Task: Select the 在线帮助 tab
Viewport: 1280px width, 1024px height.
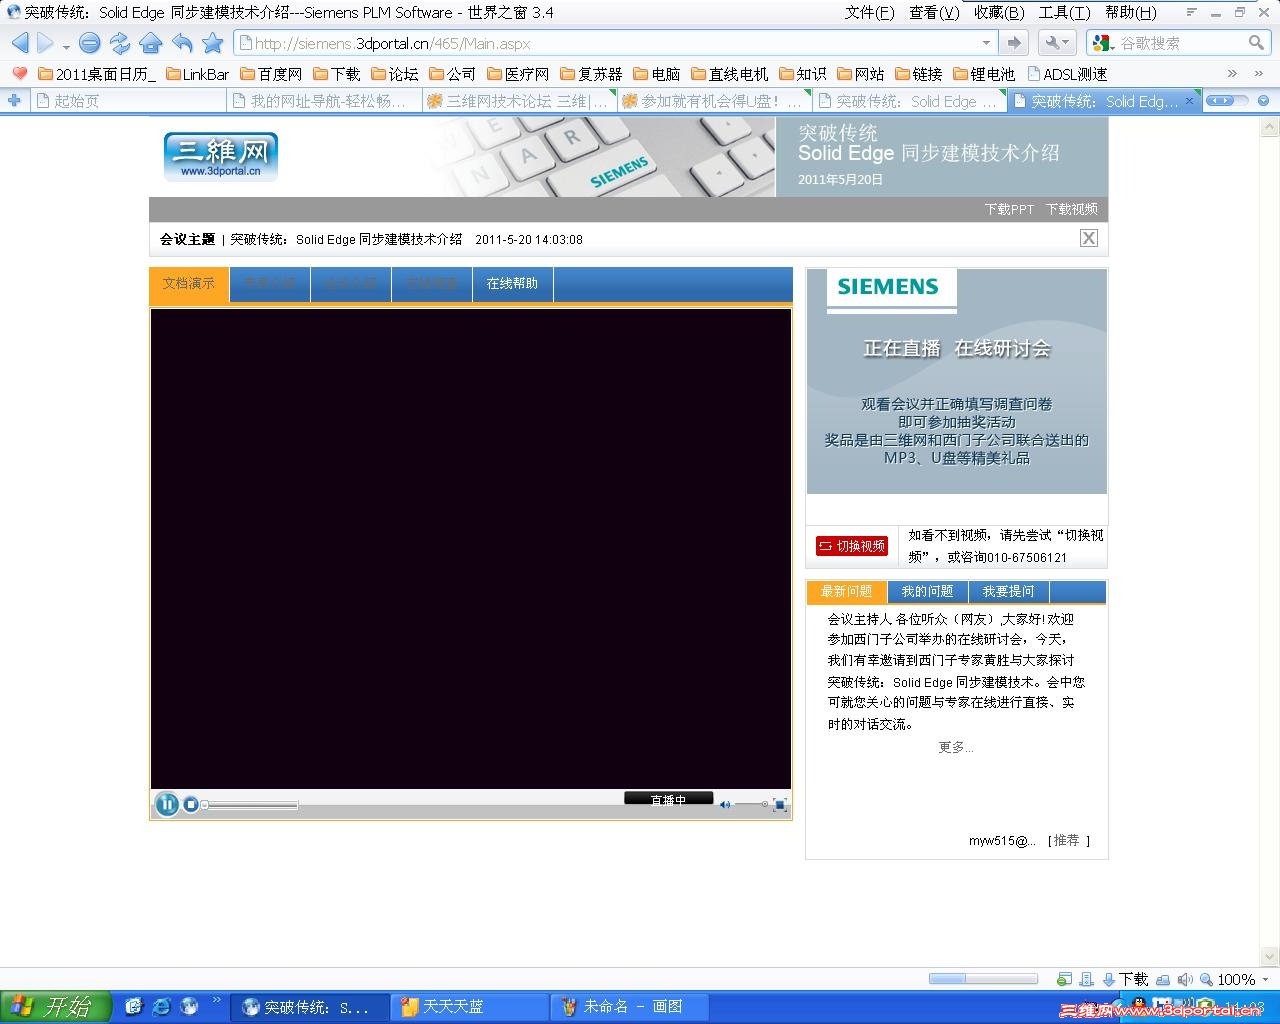Action: (x=512, y=284)
